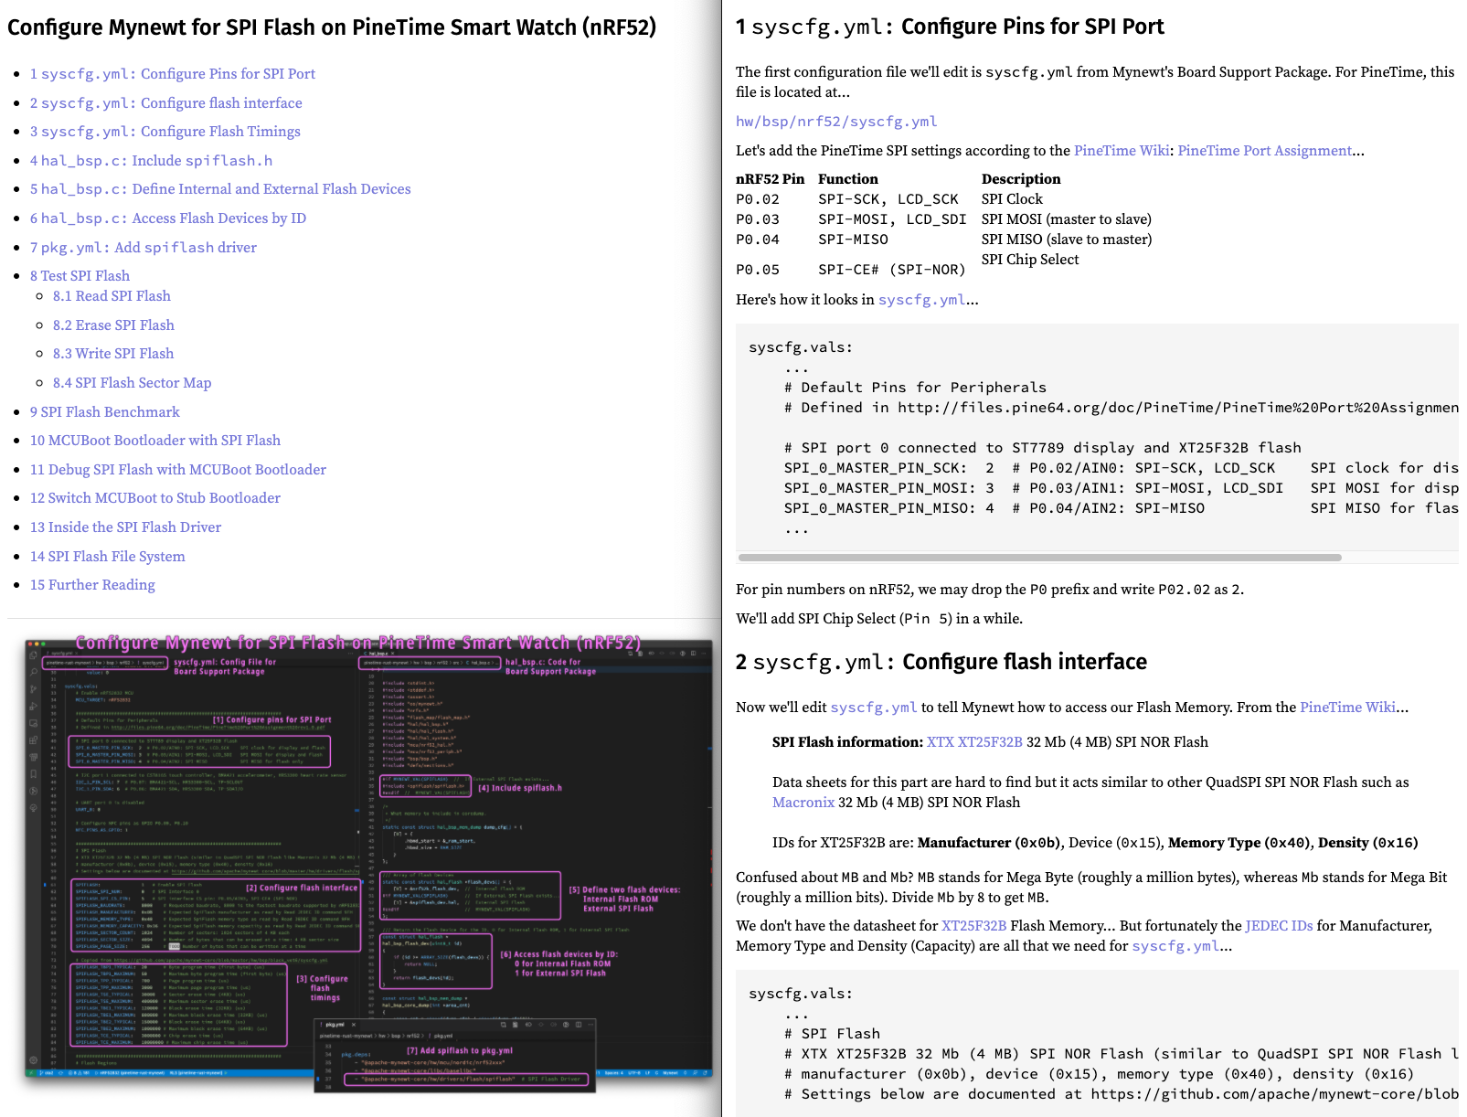
Task: Click the '15 Further Reading' link
Action: coord(92,585)
